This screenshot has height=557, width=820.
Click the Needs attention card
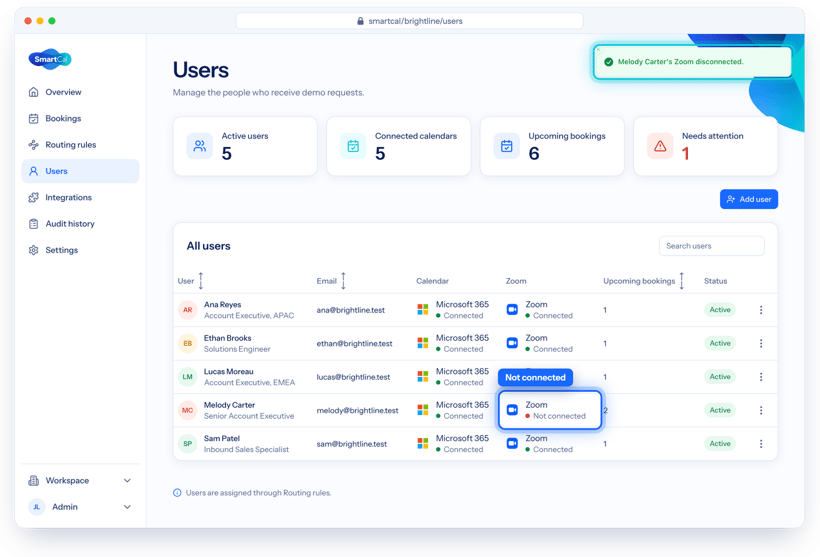point(705,146)
